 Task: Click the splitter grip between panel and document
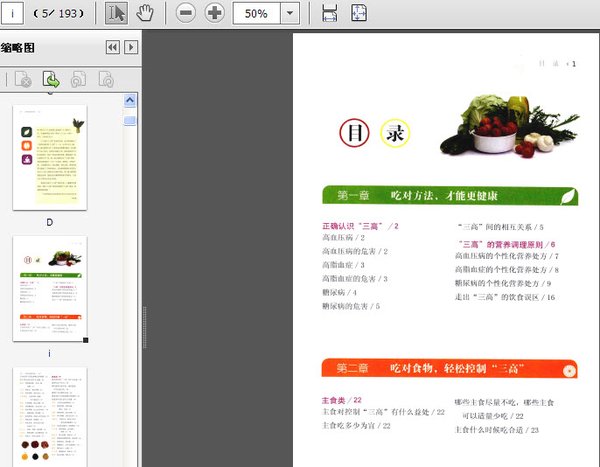(x=145, y=327)
